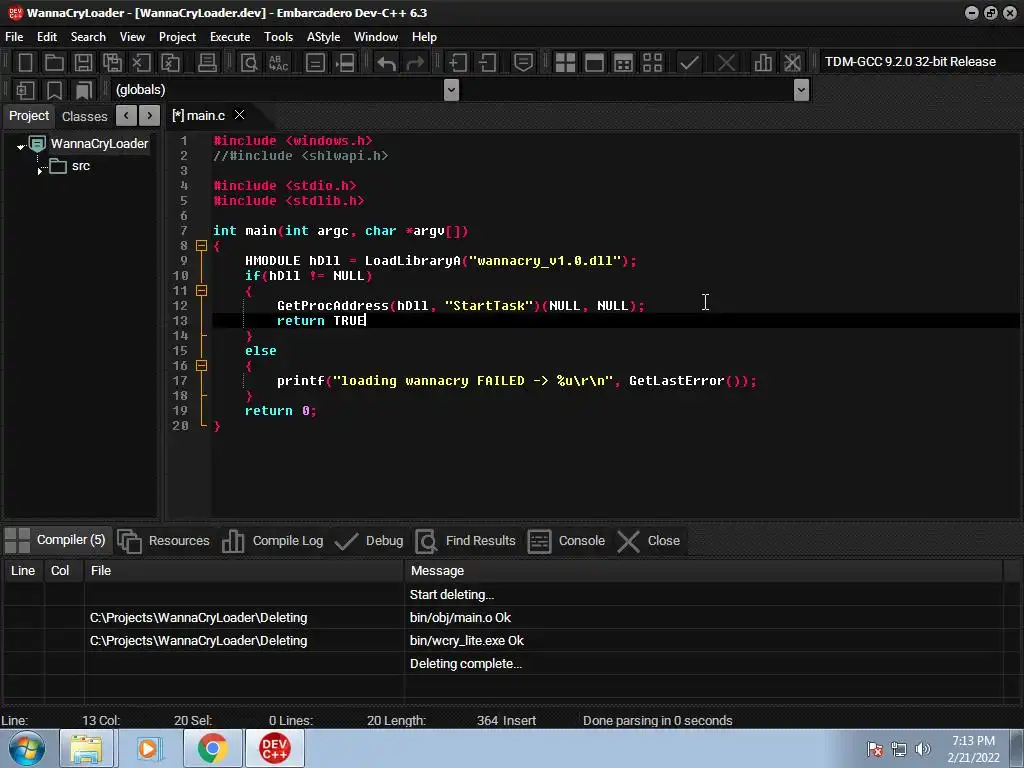1024x768 pixels.
Task: Click the Unindent toolbar icon
Action: pyautogui.click(x=487, y=62)
